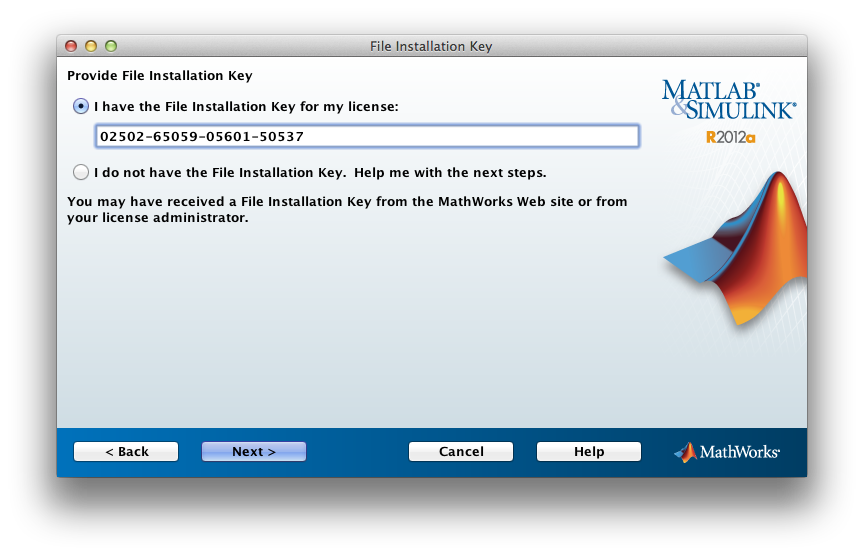Minimize the window using the yellow button
This screenshot has height=556, width=864.
91,46
